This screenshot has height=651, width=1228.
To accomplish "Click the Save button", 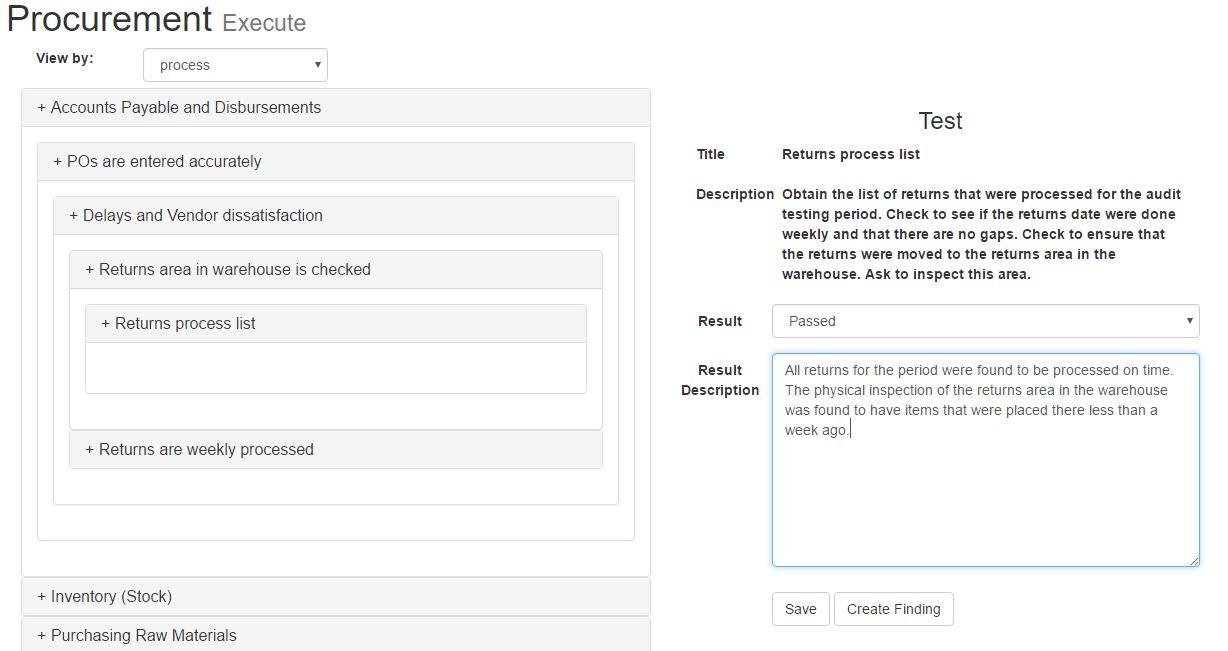I will coord(800,608).
